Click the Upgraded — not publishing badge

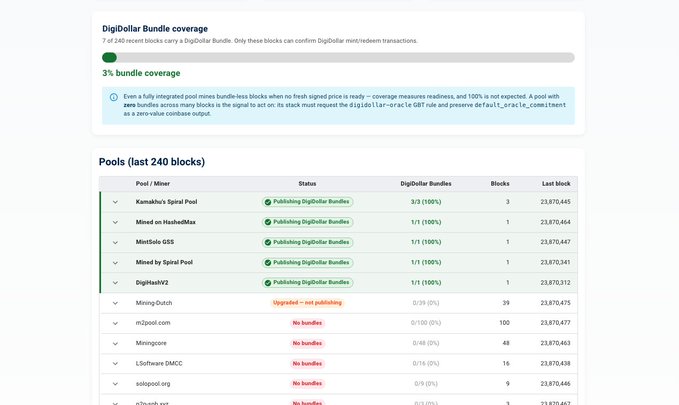pos(307,303)
